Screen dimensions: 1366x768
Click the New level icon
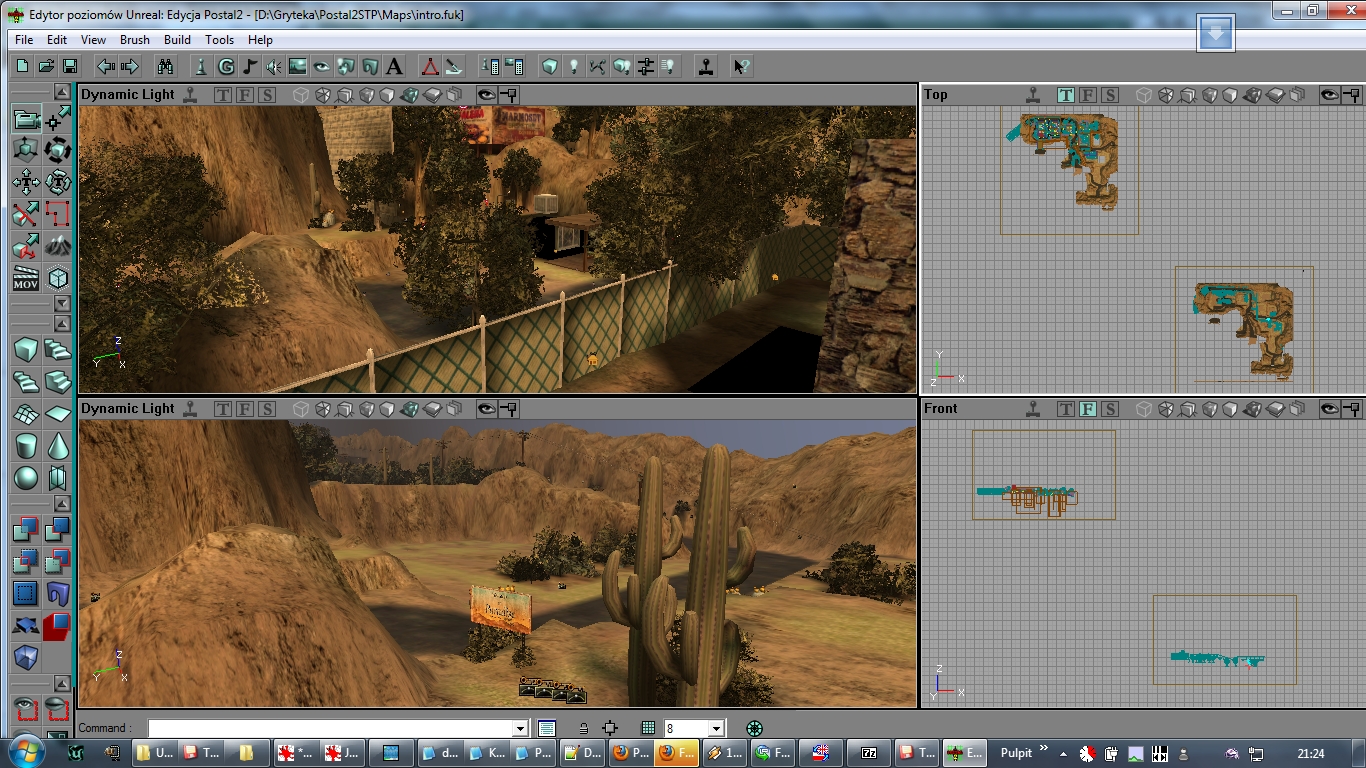pyautogui.click(x=22, y=66)
